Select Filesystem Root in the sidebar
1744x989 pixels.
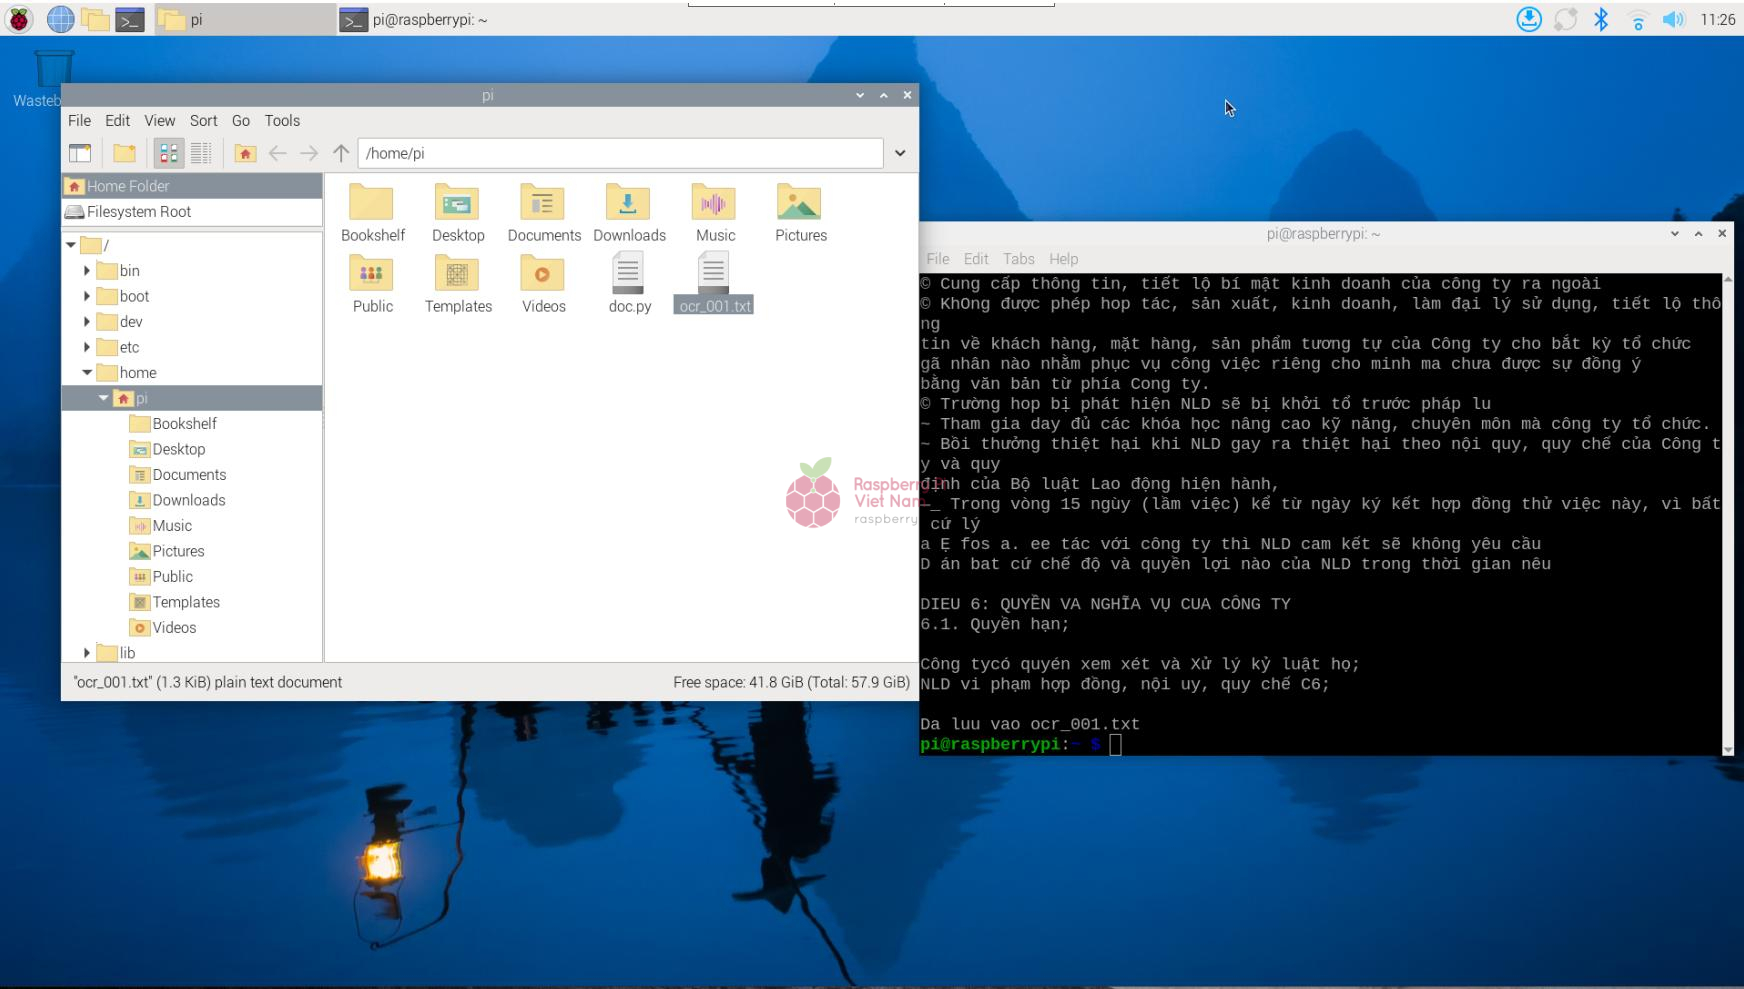pos(138,212)
